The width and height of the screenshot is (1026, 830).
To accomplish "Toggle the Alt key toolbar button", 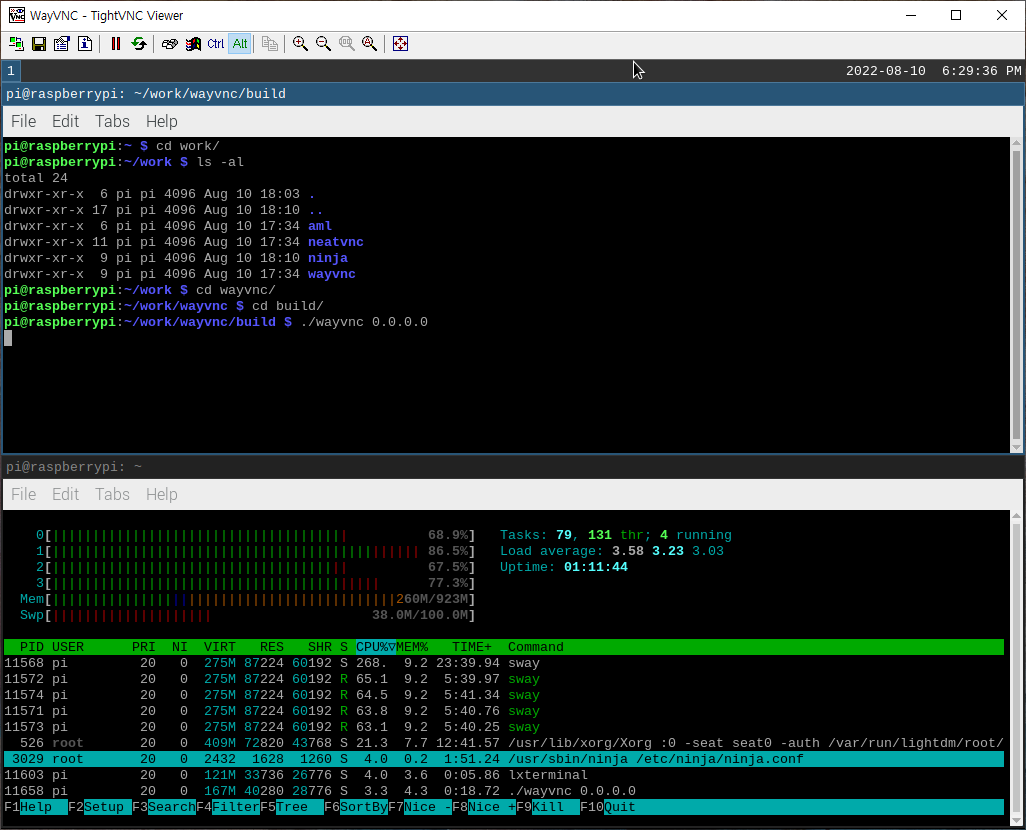I will point(239,44).
